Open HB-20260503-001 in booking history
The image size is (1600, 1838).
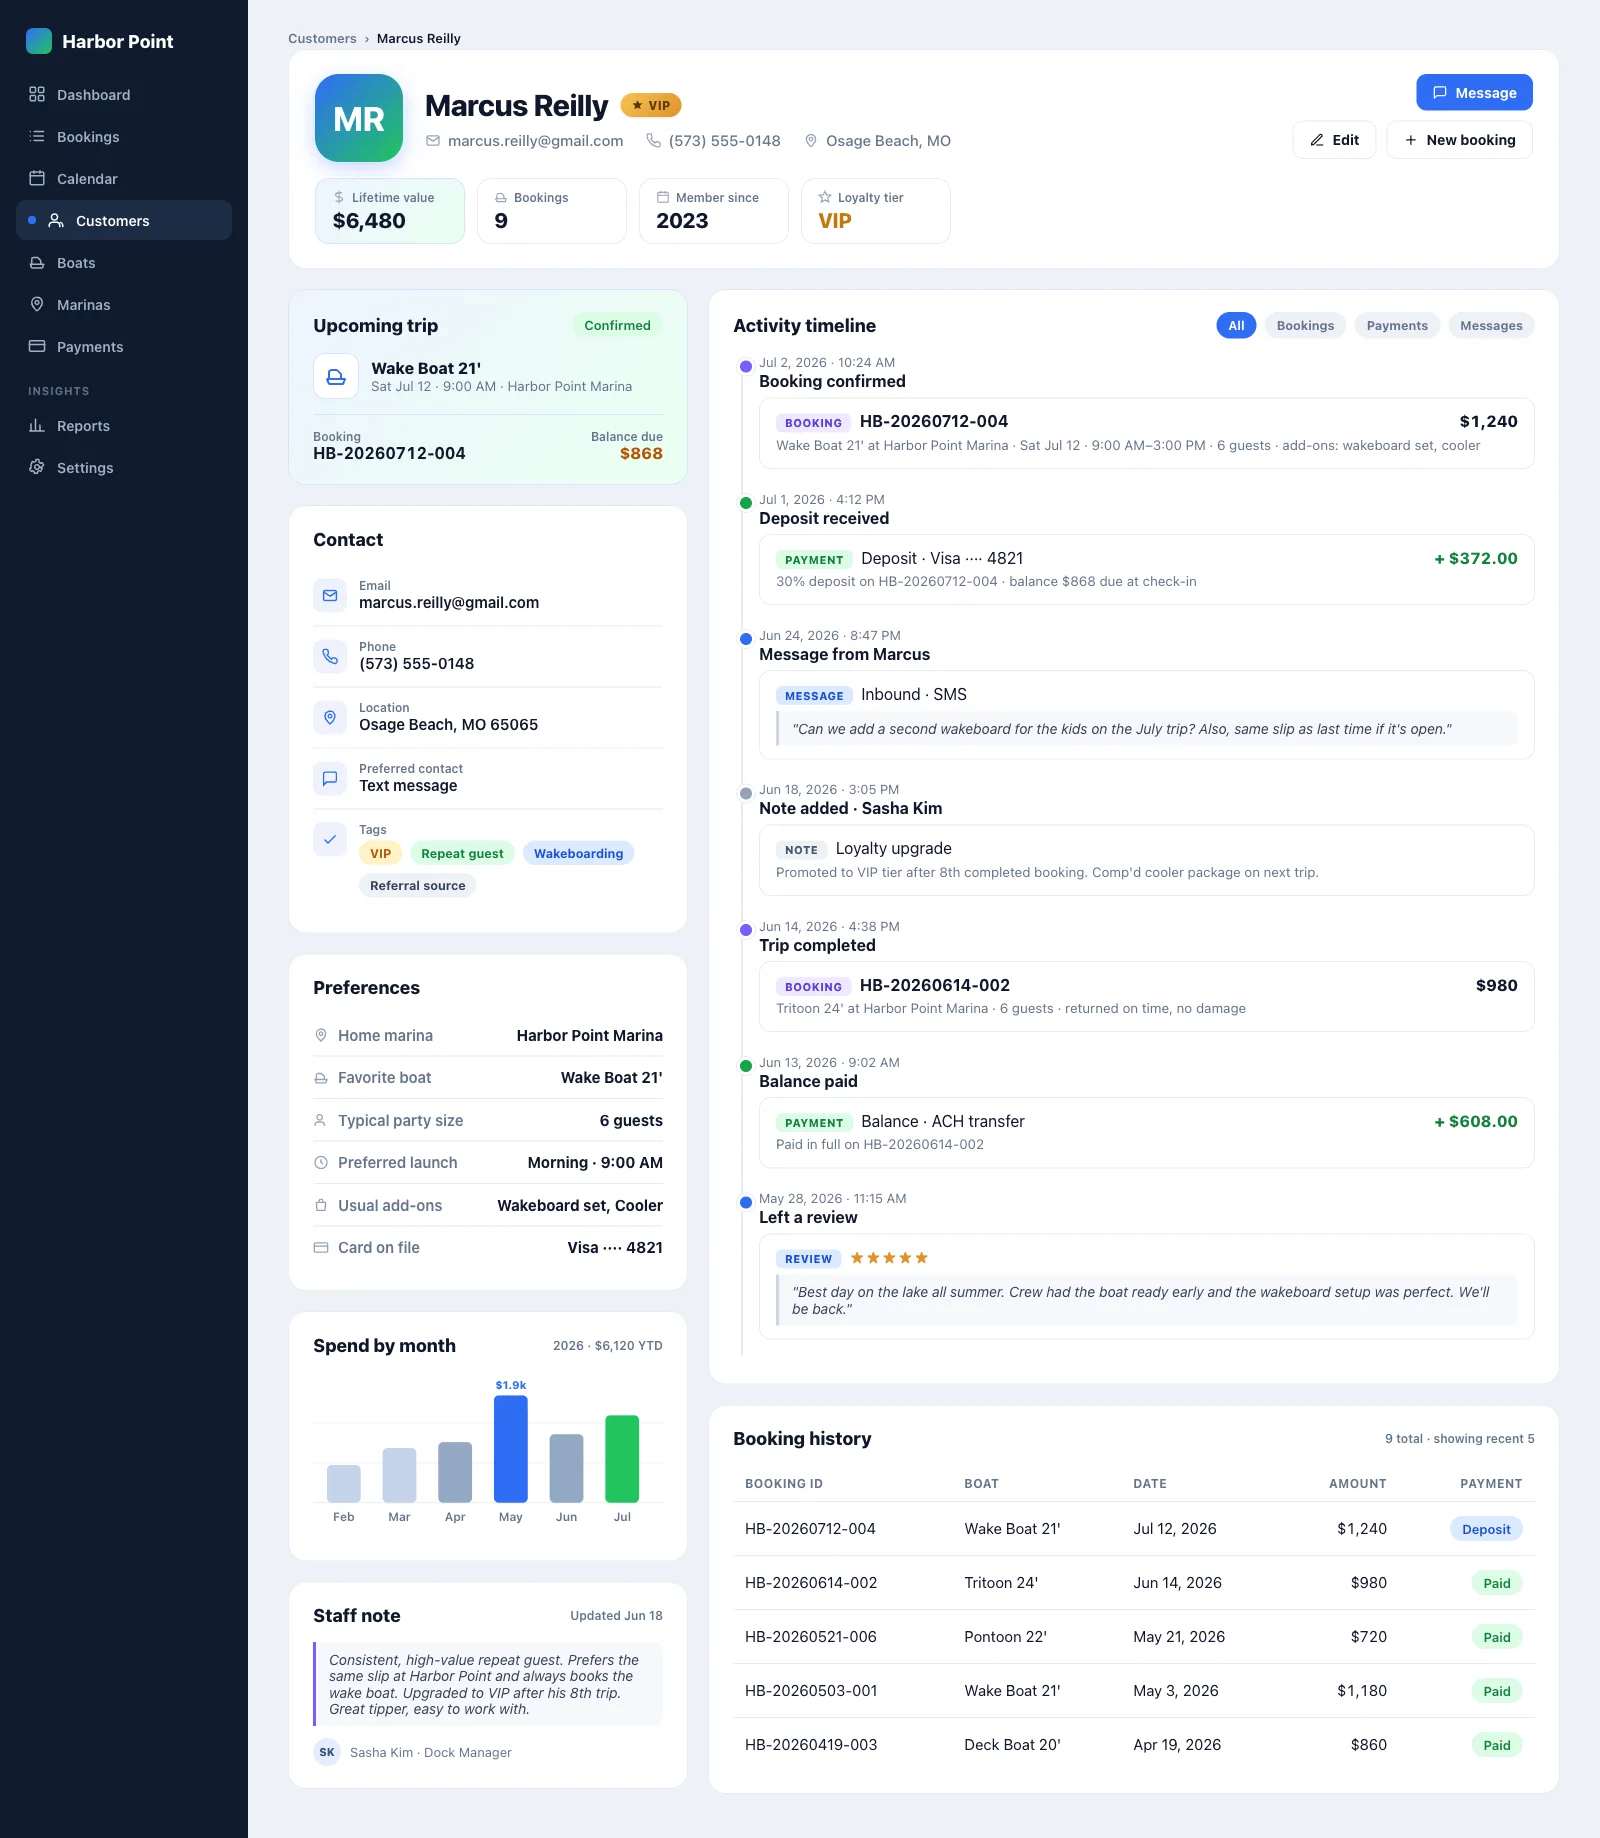pos(811,1691)
